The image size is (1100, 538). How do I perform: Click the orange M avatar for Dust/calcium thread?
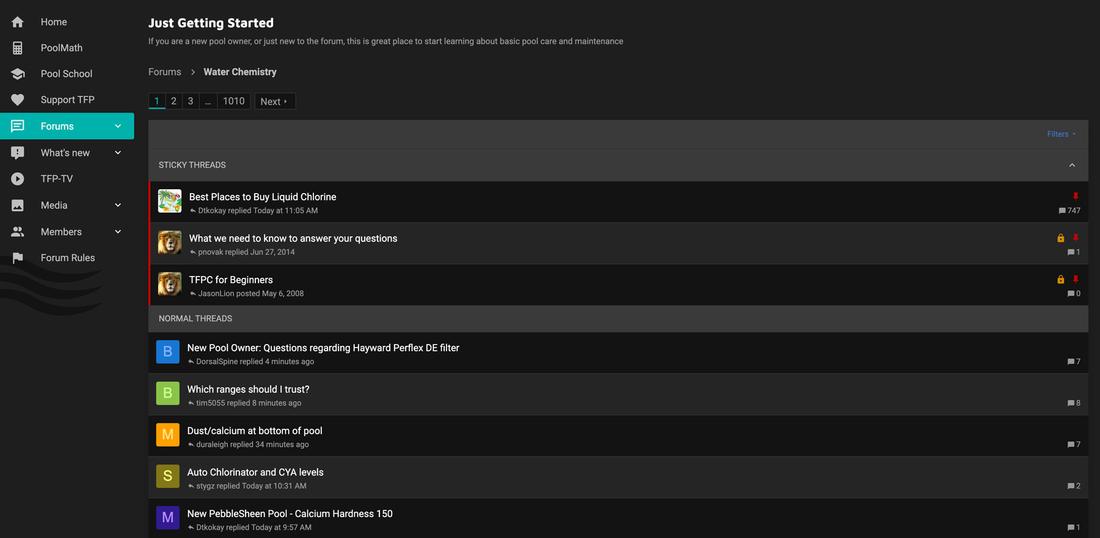pos(168,435)
